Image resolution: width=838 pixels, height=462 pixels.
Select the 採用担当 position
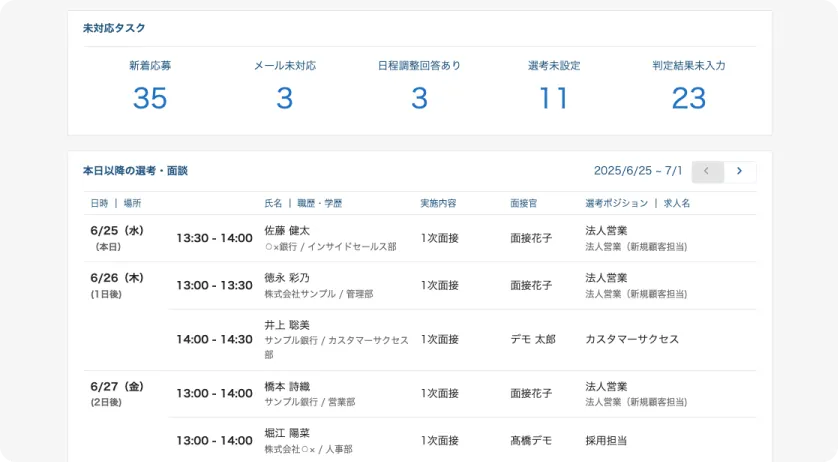(x=606, y=440)
